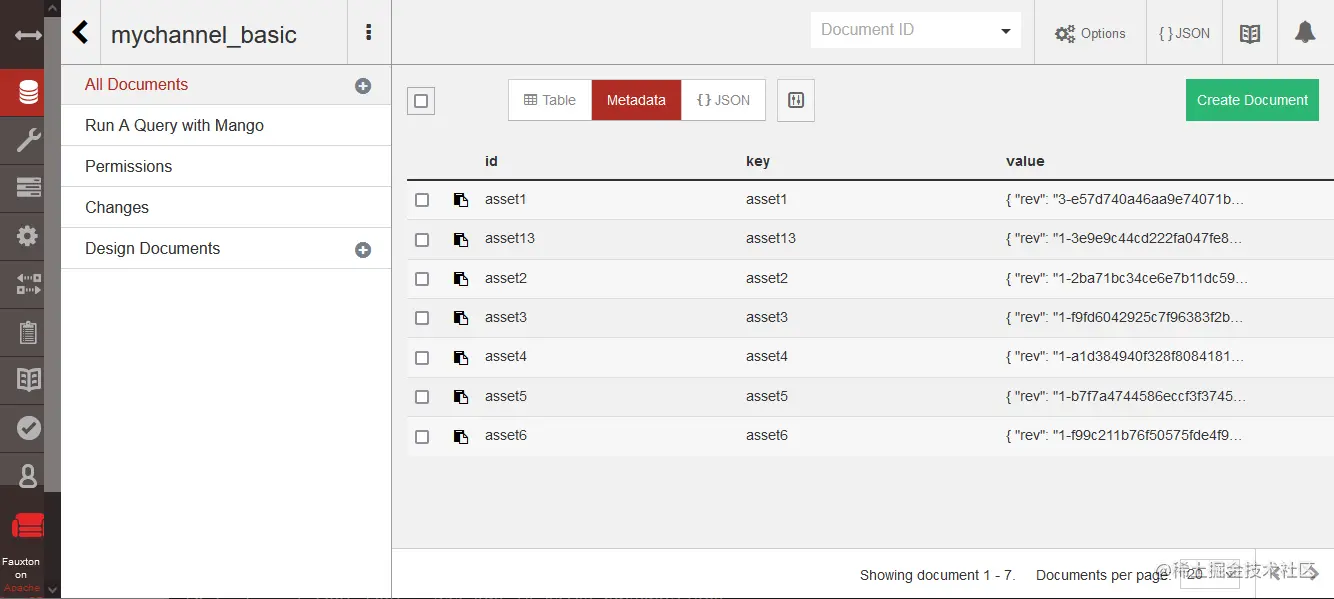This screenshot has width=1334, height=599.
Task: Open the Databases sidebar icon
Action: [28, 93]
